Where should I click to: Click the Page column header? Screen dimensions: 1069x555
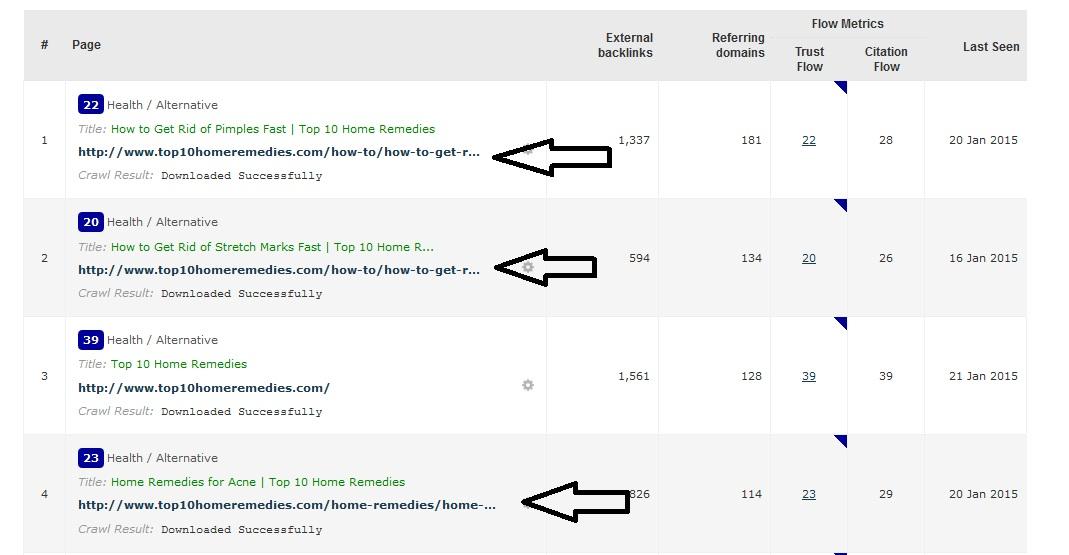coord(86,45)
